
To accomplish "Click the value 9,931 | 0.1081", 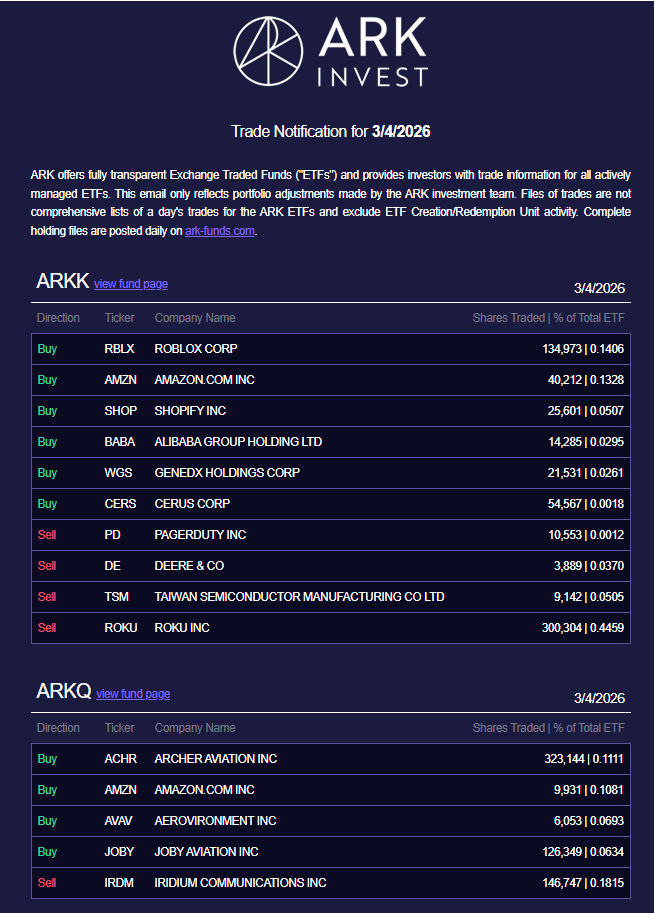I will coord(589,790).
